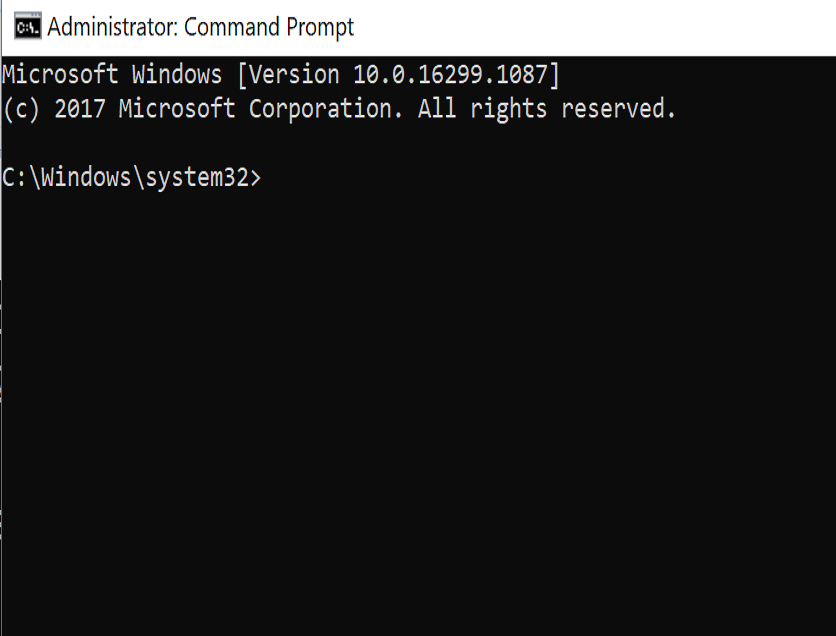Image resolution: width=836 pixels, height=636 pixels.
Task: Click "Microsoft" in the copyright line
Action: pos(177,108)
